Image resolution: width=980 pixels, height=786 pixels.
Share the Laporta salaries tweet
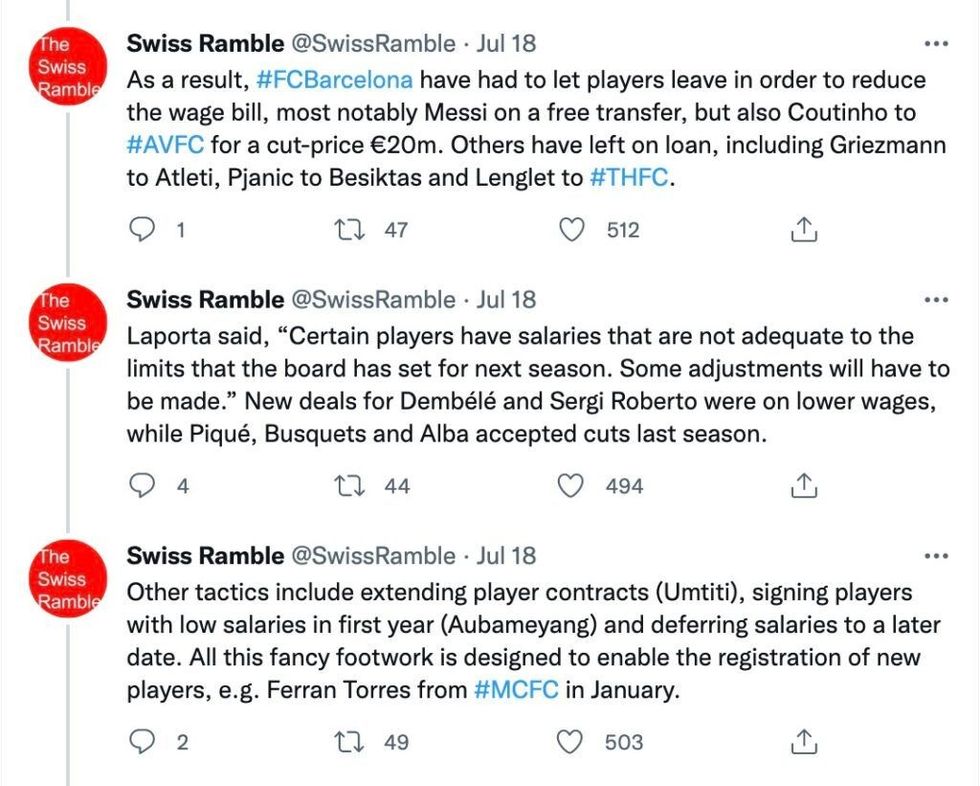(x=805, y=486)
